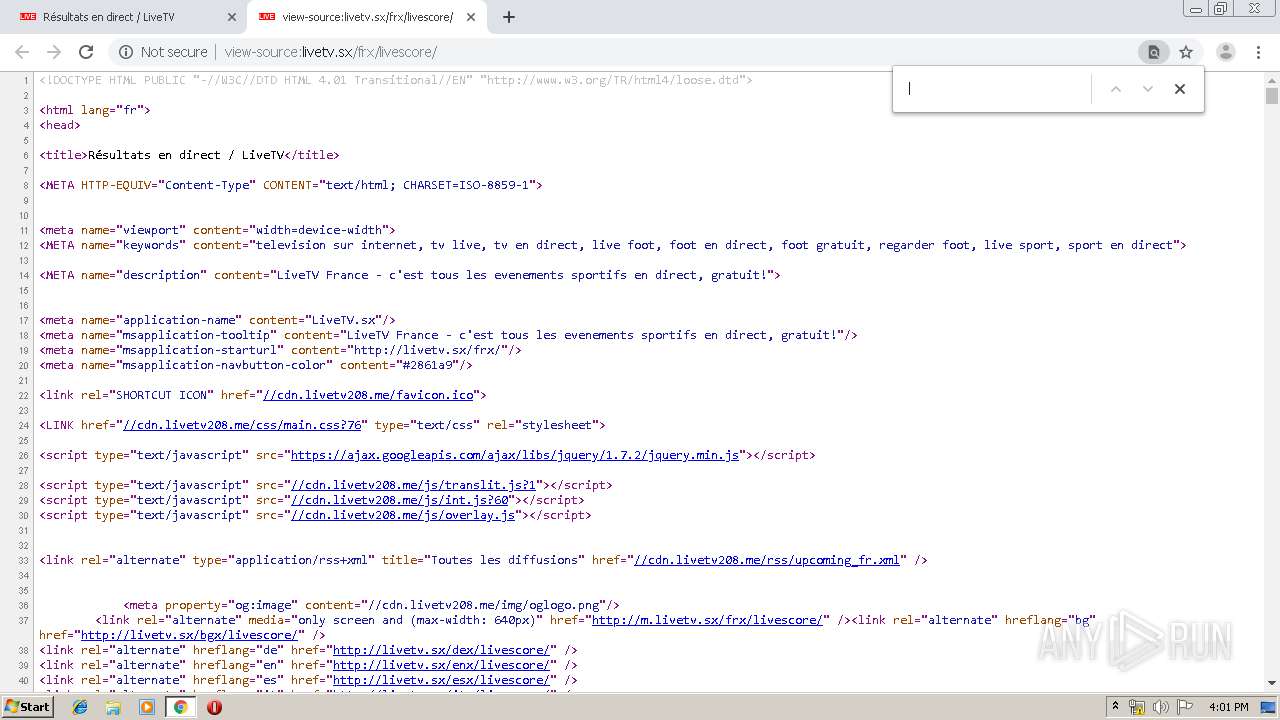Switch to Résultats en direct / LiveTV tab
The height and width of the screenshot is (720, 1280).
pyautogui.click(x=127, y=17)
